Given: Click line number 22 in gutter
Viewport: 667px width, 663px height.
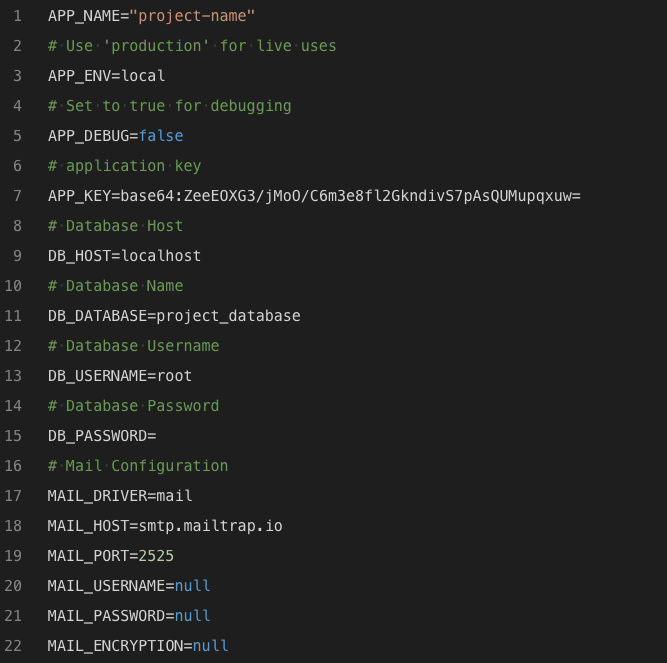Looking at the screenshot, I should (13, 646).
